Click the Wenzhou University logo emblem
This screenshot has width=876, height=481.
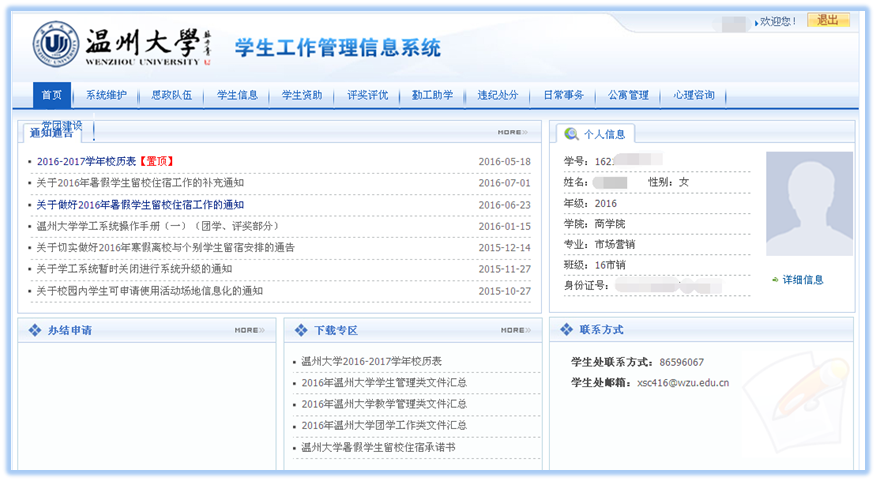coord(56,43)
